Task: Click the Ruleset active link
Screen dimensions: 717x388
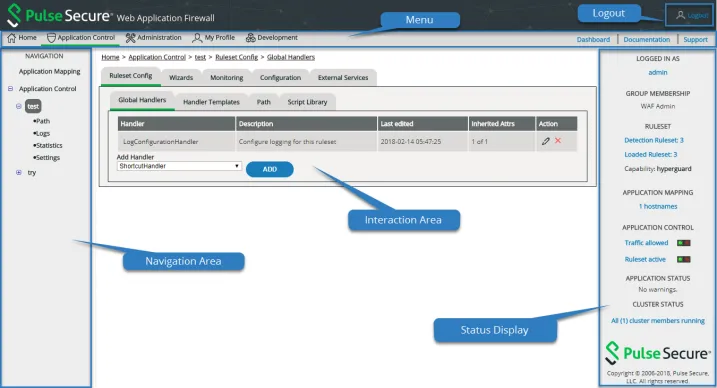Action: (645, 260)
